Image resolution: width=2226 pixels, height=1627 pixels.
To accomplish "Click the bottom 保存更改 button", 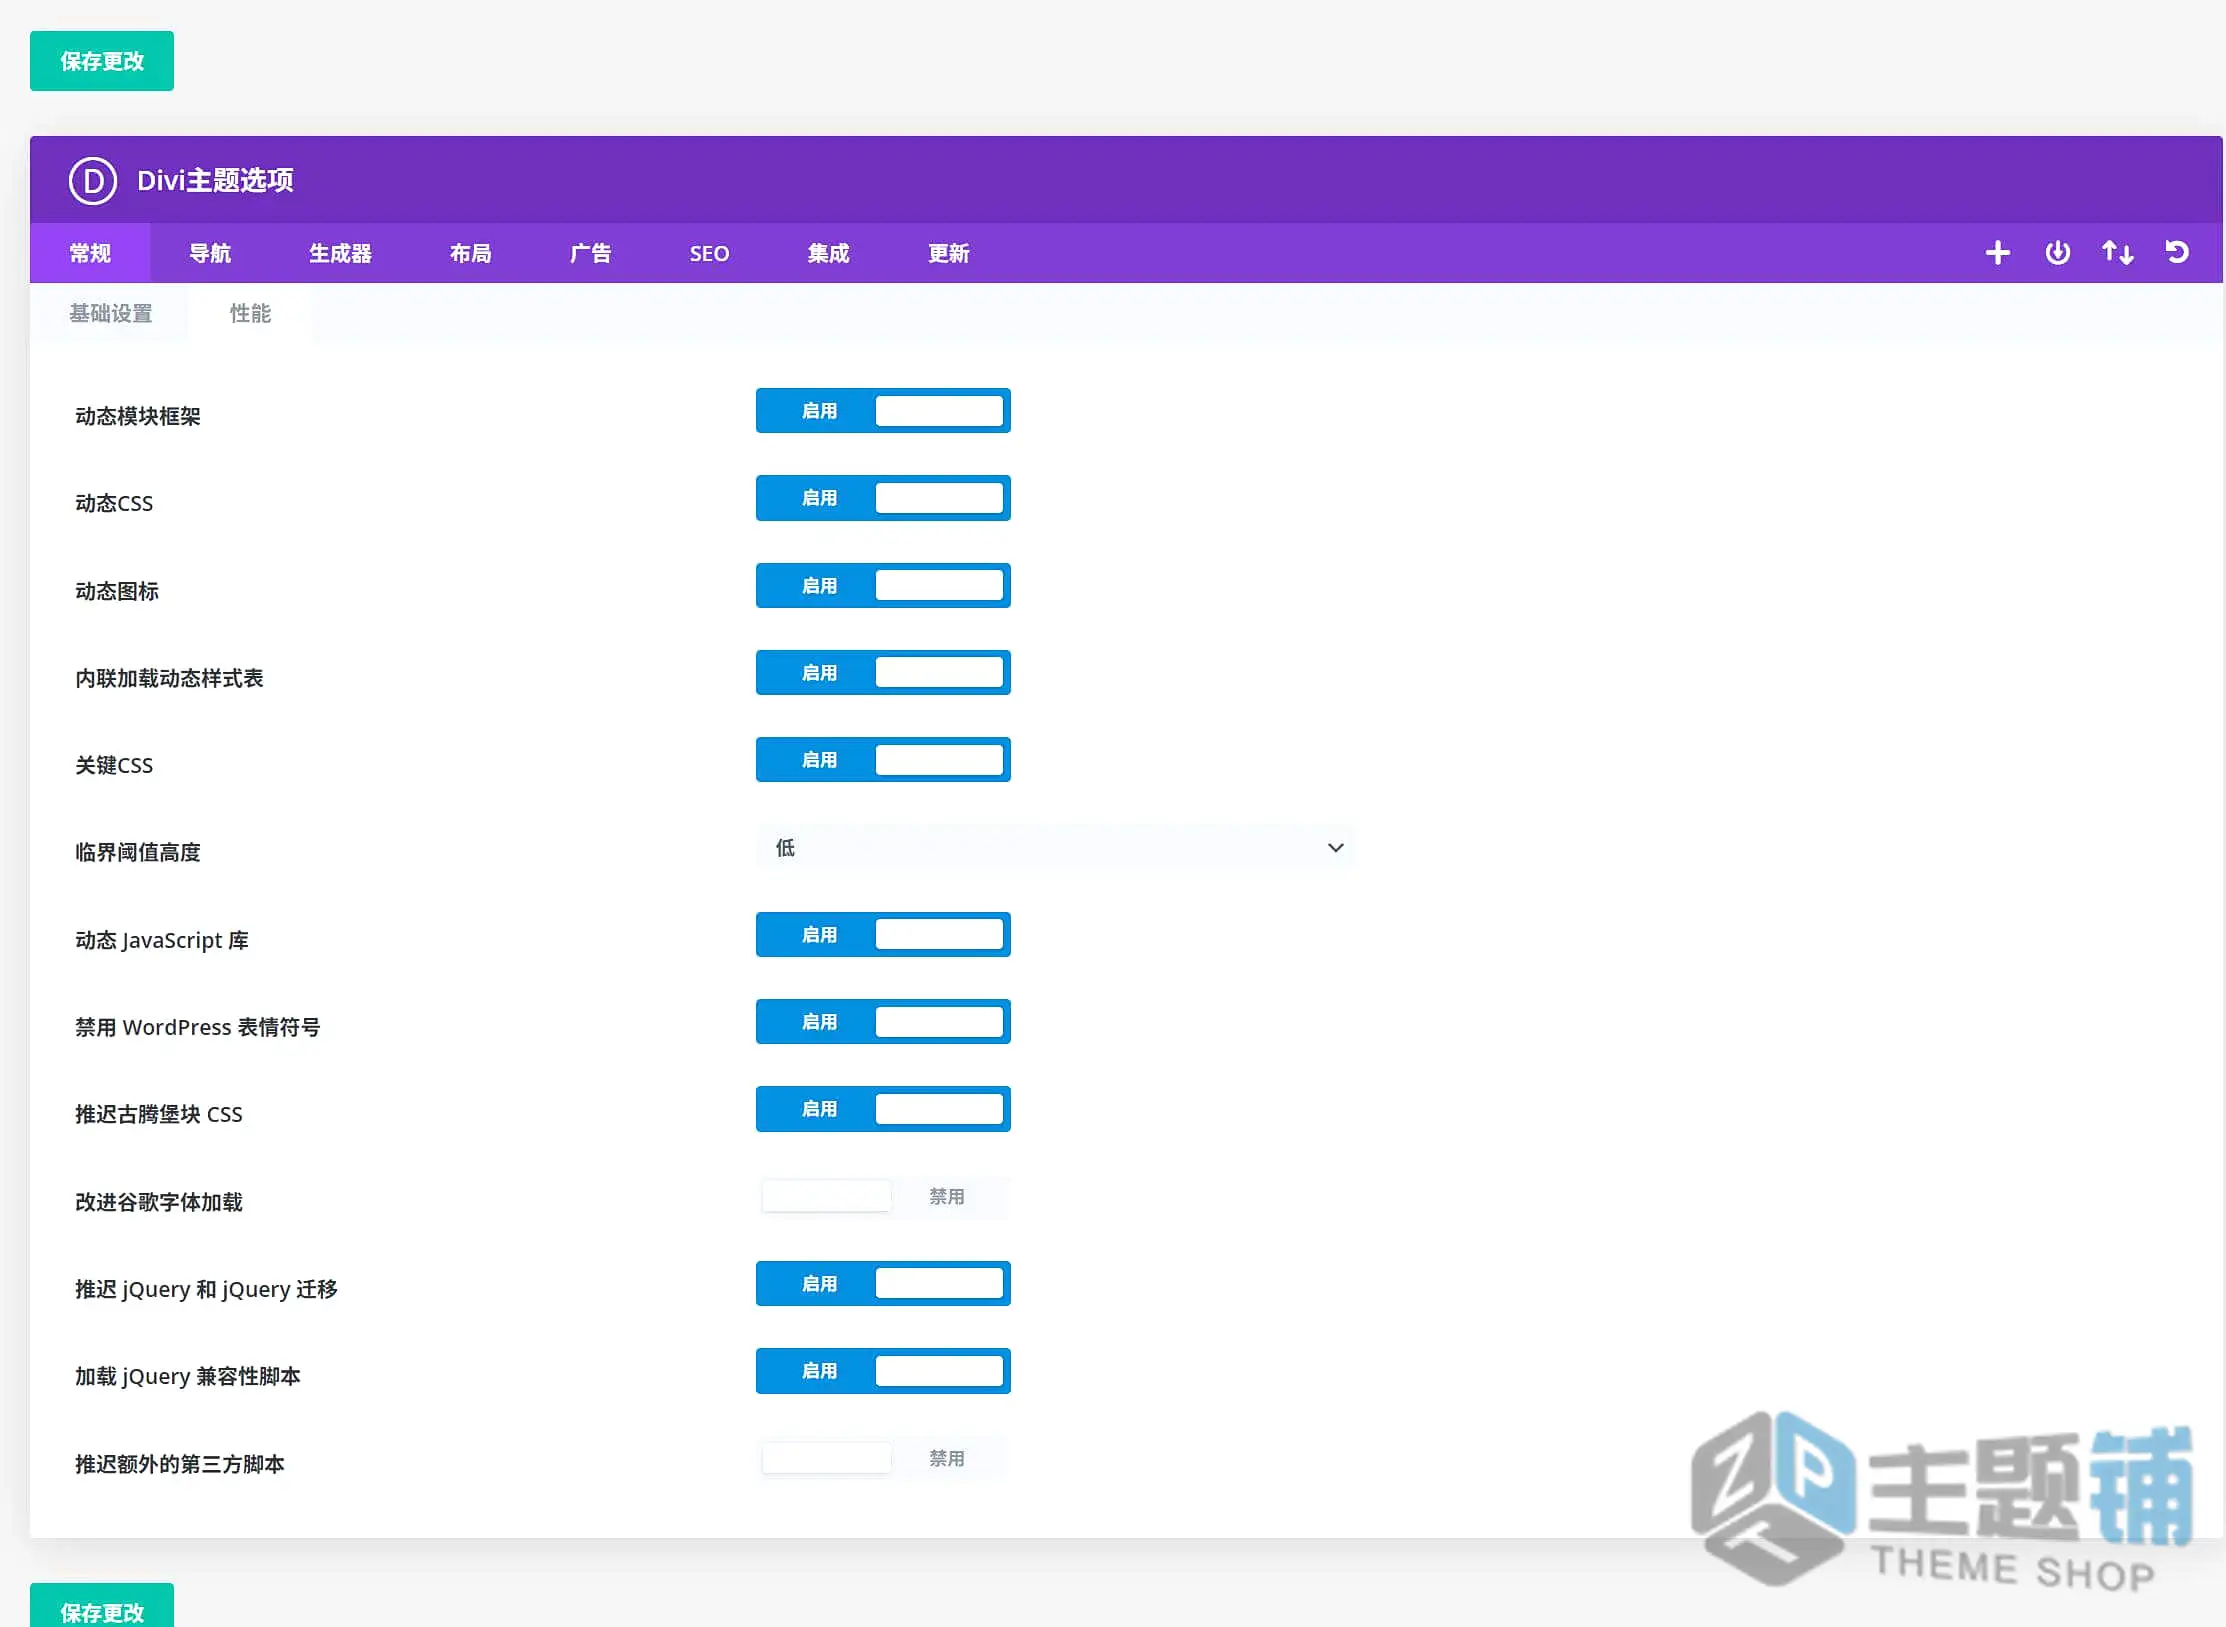I will (x=102, y=1607).
